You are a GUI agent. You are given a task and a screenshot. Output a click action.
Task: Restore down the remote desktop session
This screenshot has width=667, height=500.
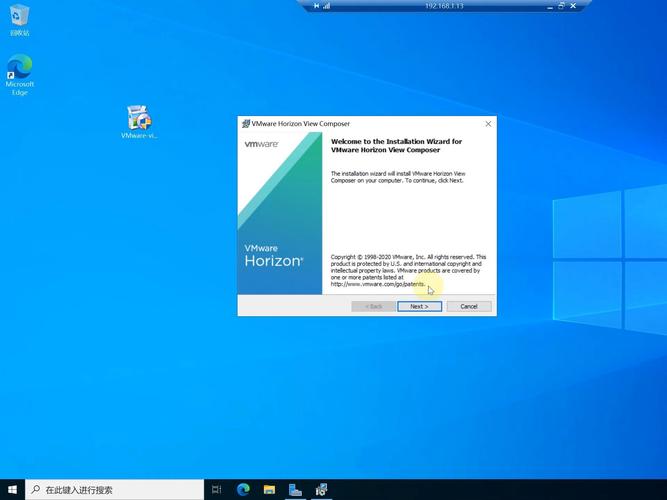562,6
